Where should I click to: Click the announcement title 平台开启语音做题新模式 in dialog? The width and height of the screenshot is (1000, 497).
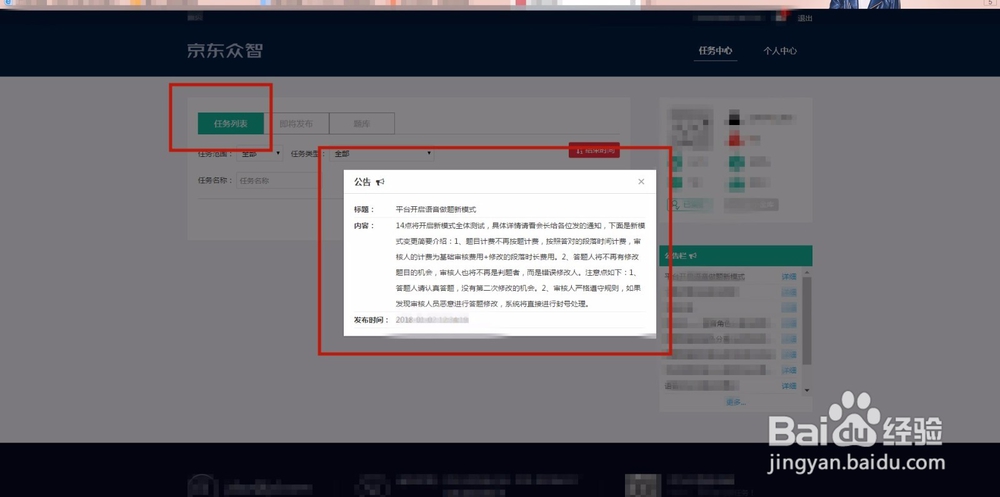pyautogui.click(x=436, y=209)
